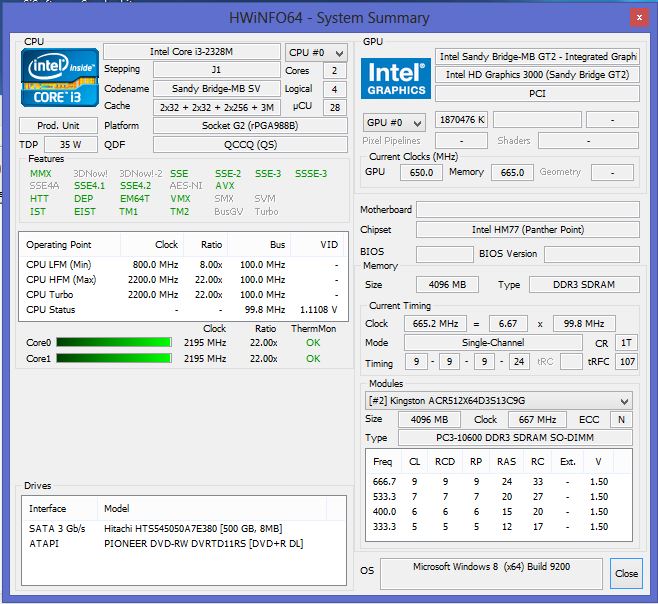Click the Turbo feature label
The width and height of the screenshot is (658, 604).
pos(266,212)
